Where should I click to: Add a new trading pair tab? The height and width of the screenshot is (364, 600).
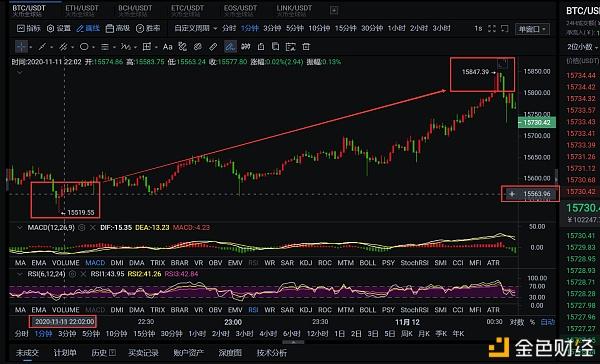[x=334, y=10]
